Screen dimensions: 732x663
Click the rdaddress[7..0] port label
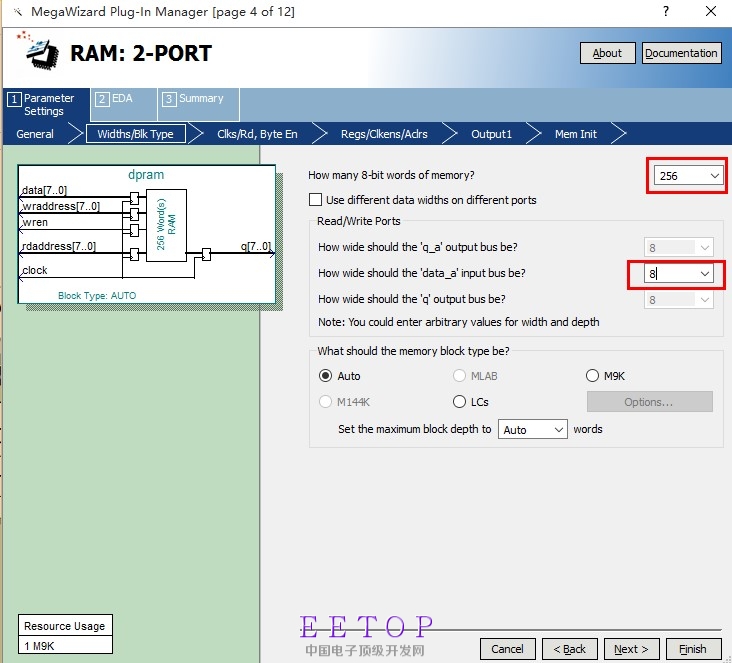59,246
